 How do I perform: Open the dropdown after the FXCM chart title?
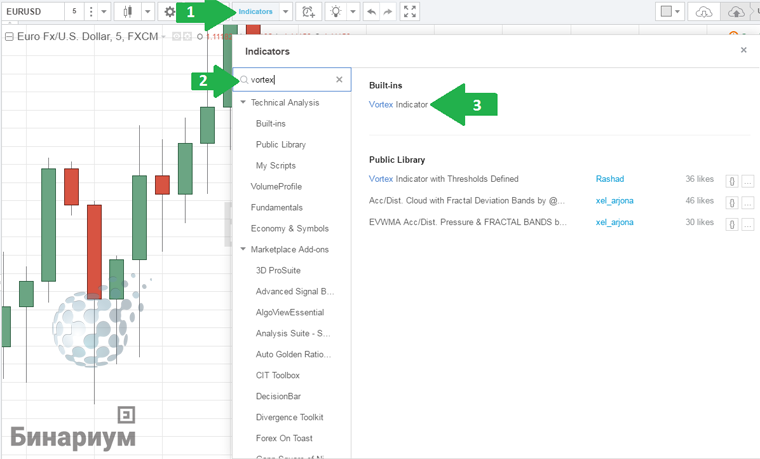click(163, 37)
